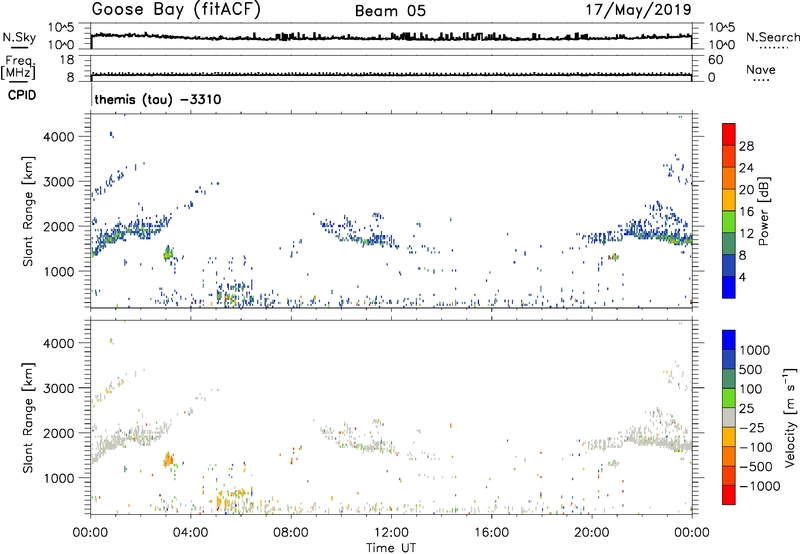Select the "Beam 05" header label
Image resolution: width=800 pixels, height=554 pixels.
coord(390,11)
